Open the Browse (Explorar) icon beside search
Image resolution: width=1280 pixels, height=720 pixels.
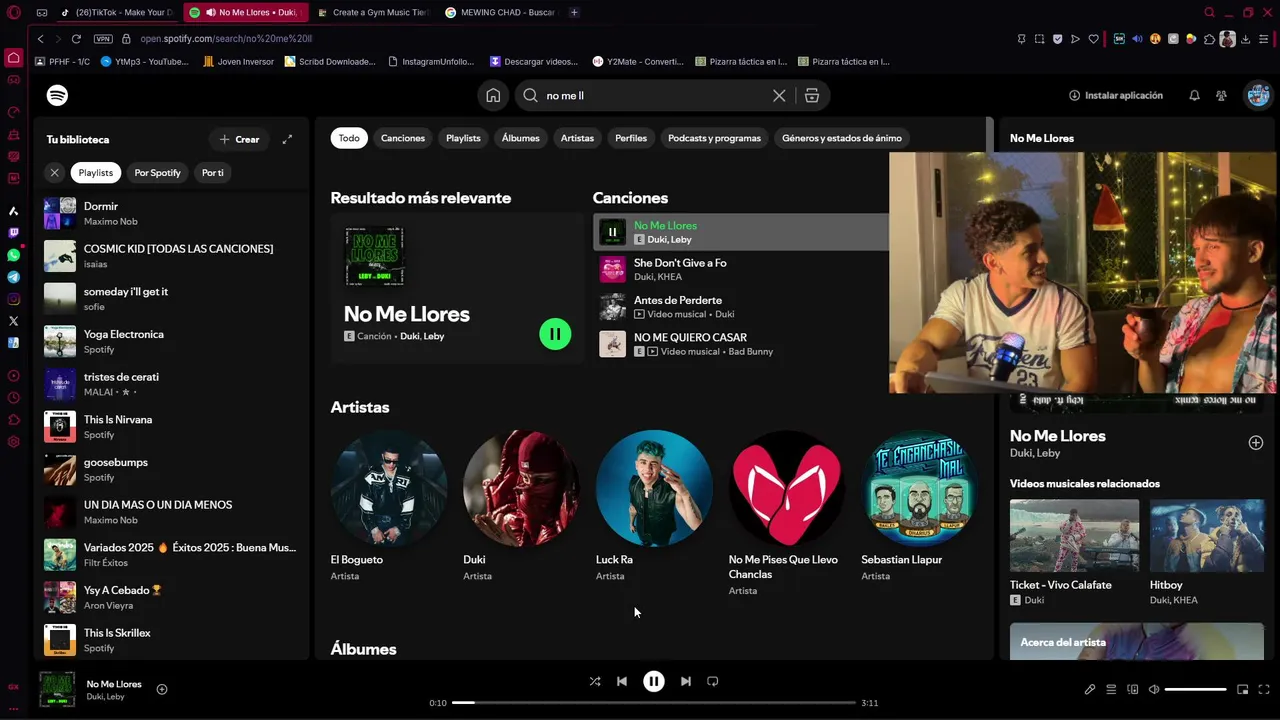click(x=812, y=96)
